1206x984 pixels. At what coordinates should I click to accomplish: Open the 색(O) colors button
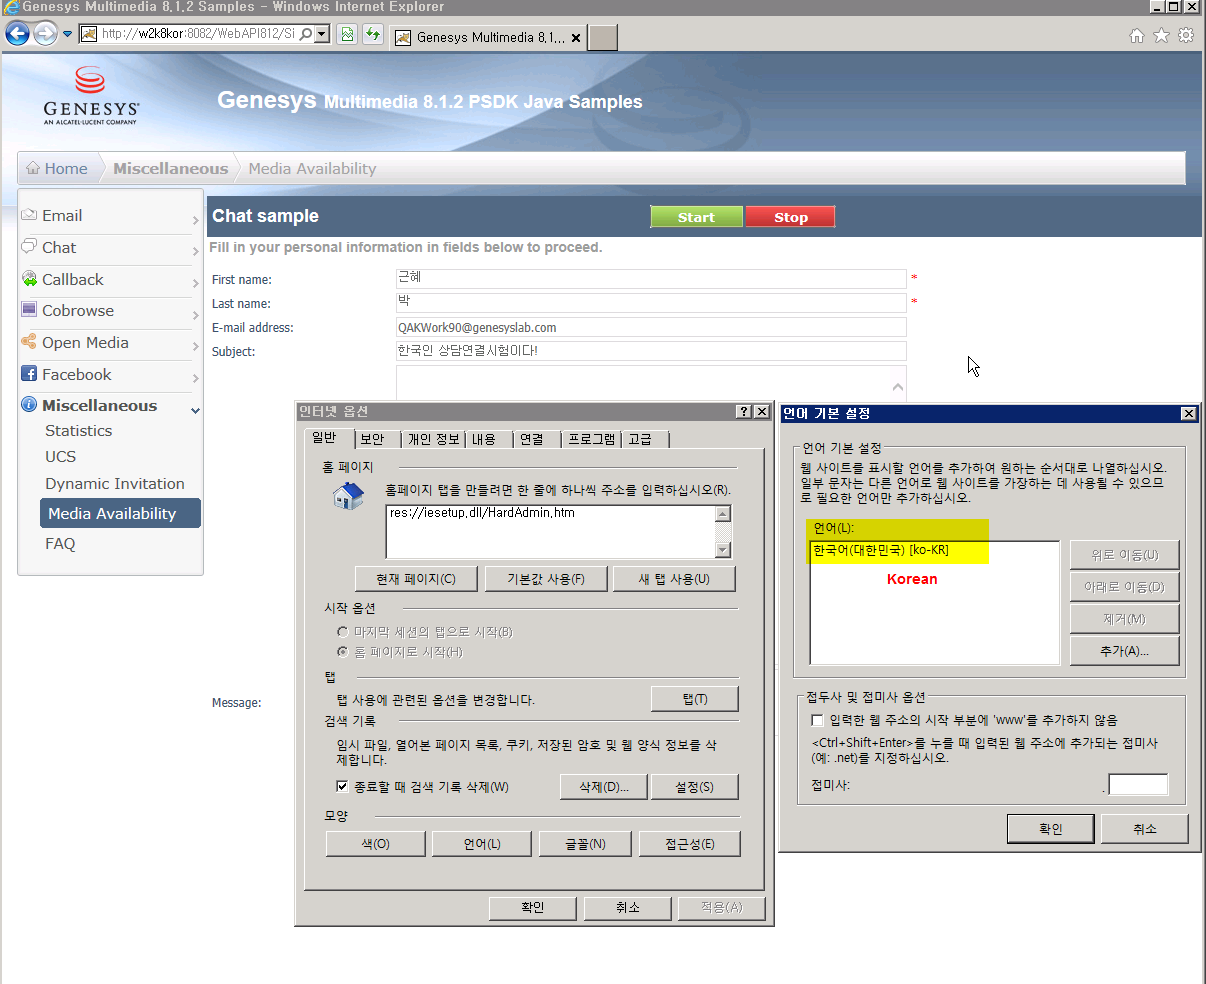coord(375,844)
